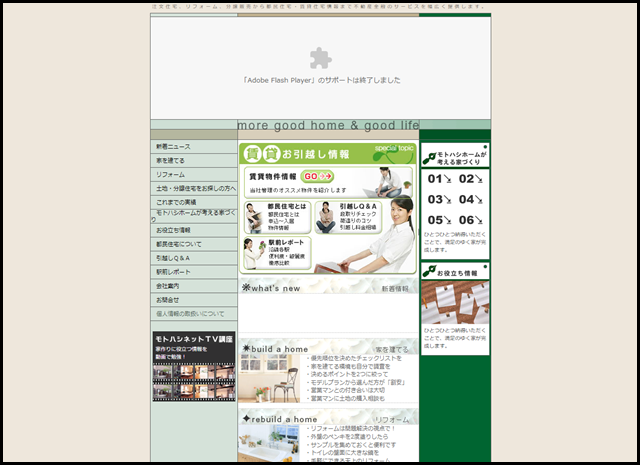Open 都民住宅について in the sidebar
This screenshot has width=640, height=465.
click(194, 244)
